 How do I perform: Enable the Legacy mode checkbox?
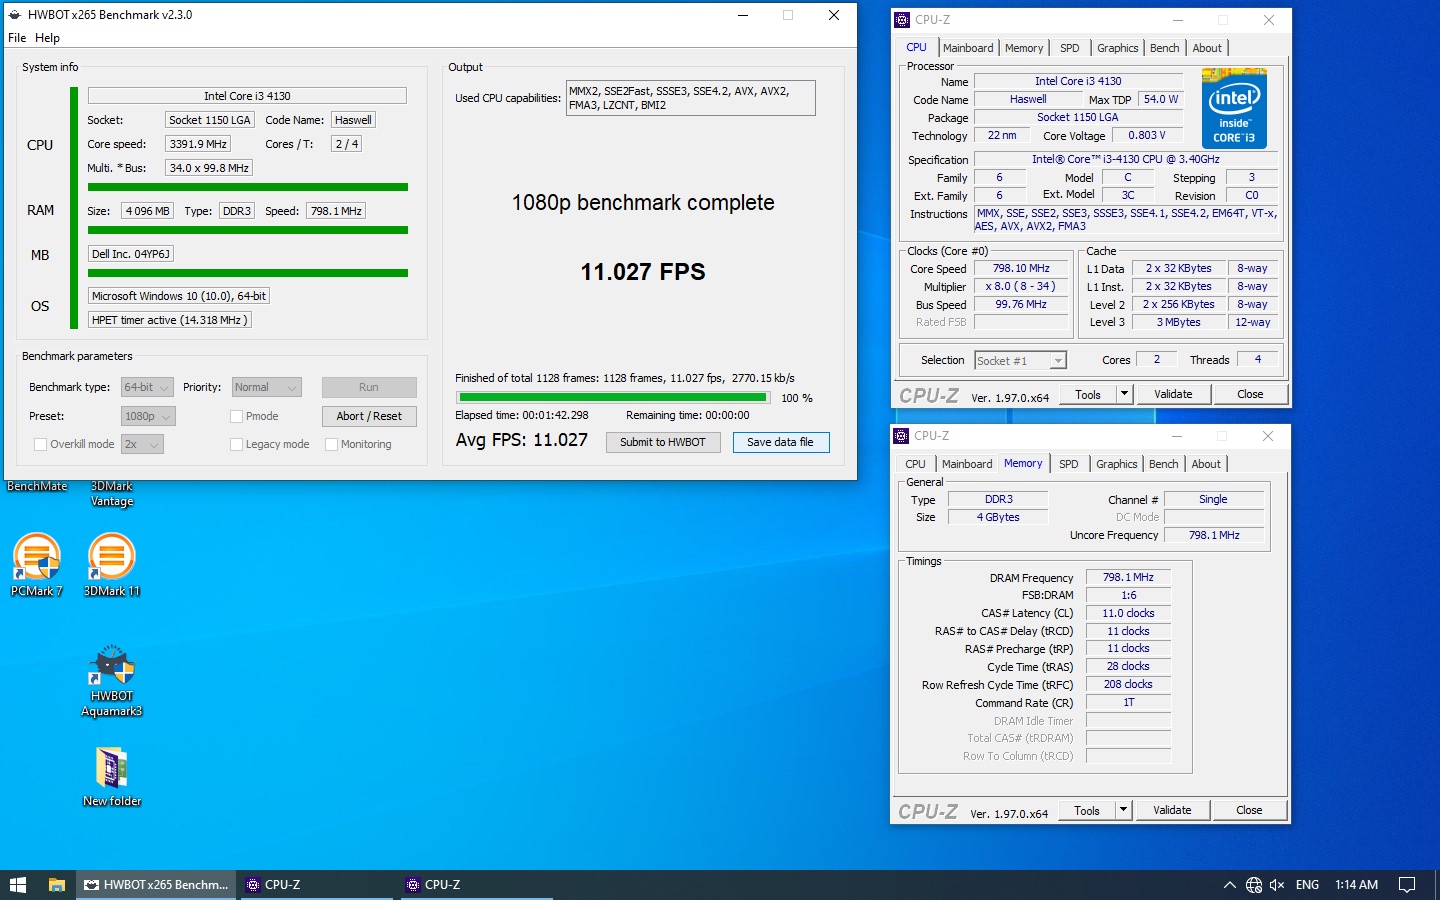tap(237, 444)
